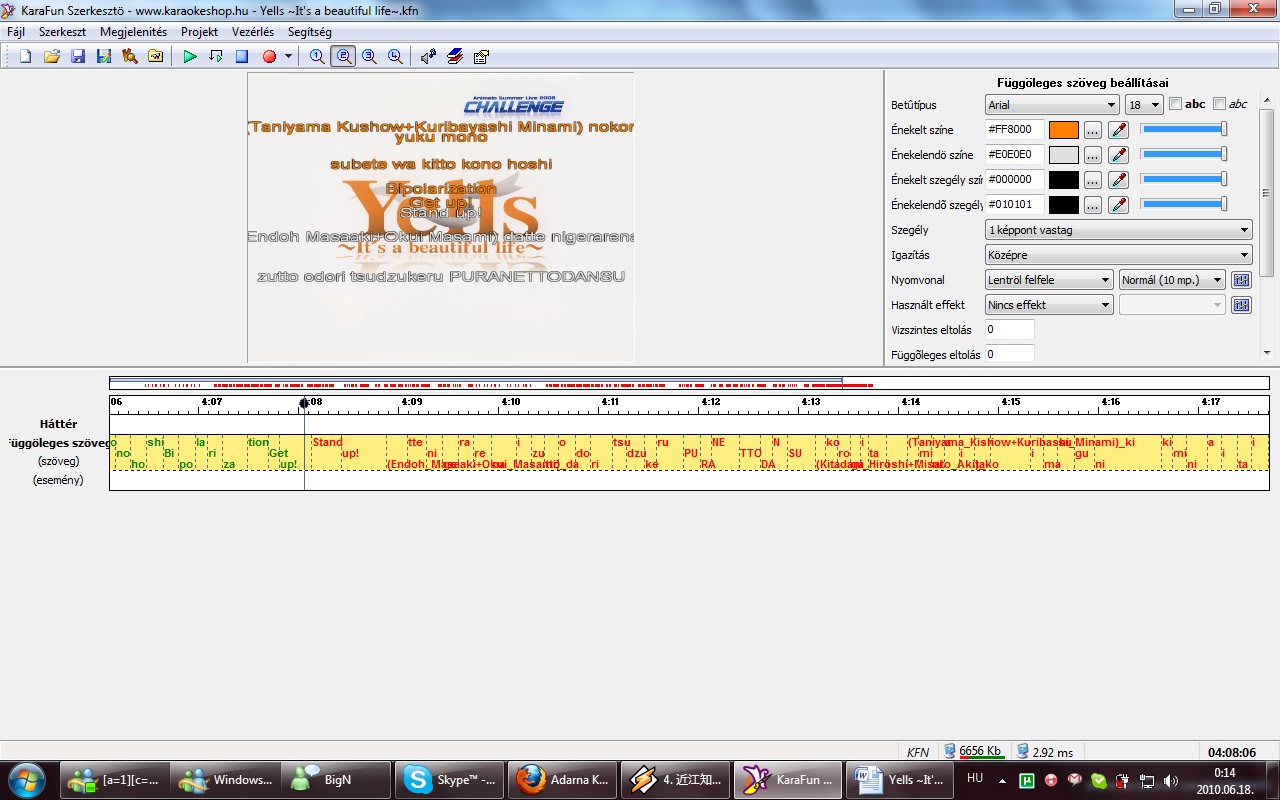Expand Igazítás Középre dropdown
Viewport: 1280px width, 800px height.
point(1119,255)
